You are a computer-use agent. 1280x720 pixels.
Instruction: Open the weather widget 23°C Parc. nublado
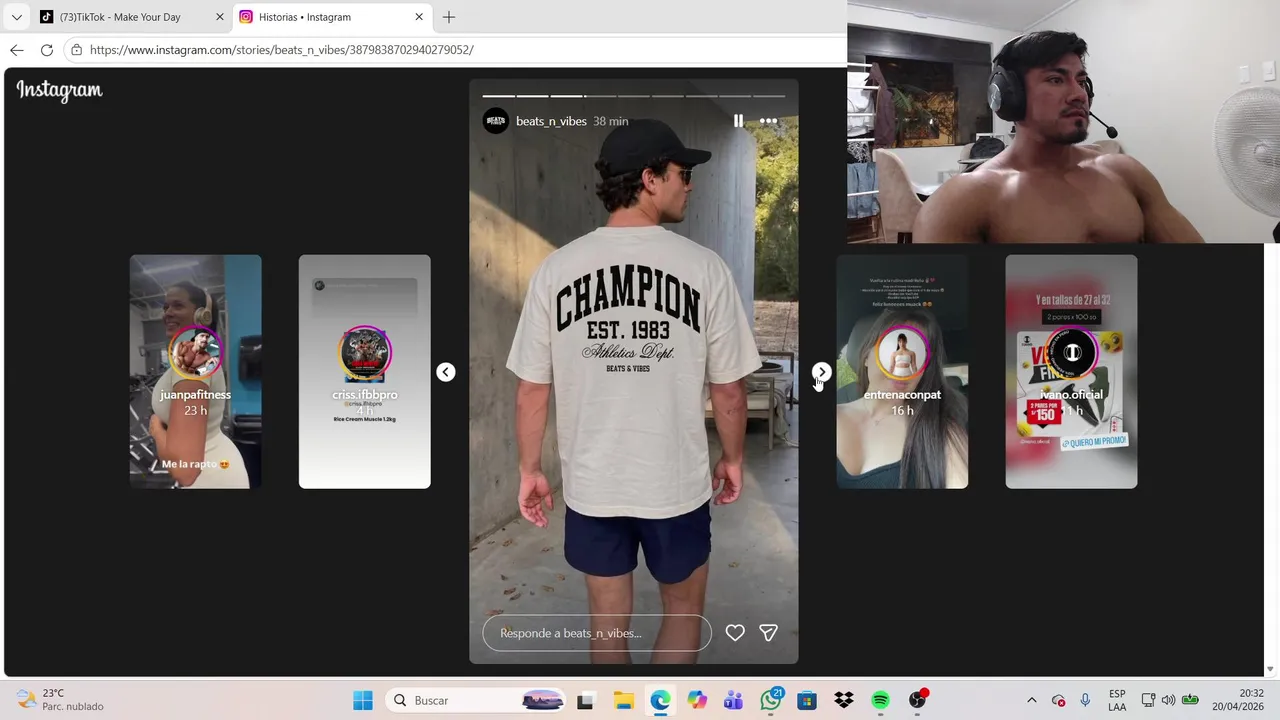[61, 700]
